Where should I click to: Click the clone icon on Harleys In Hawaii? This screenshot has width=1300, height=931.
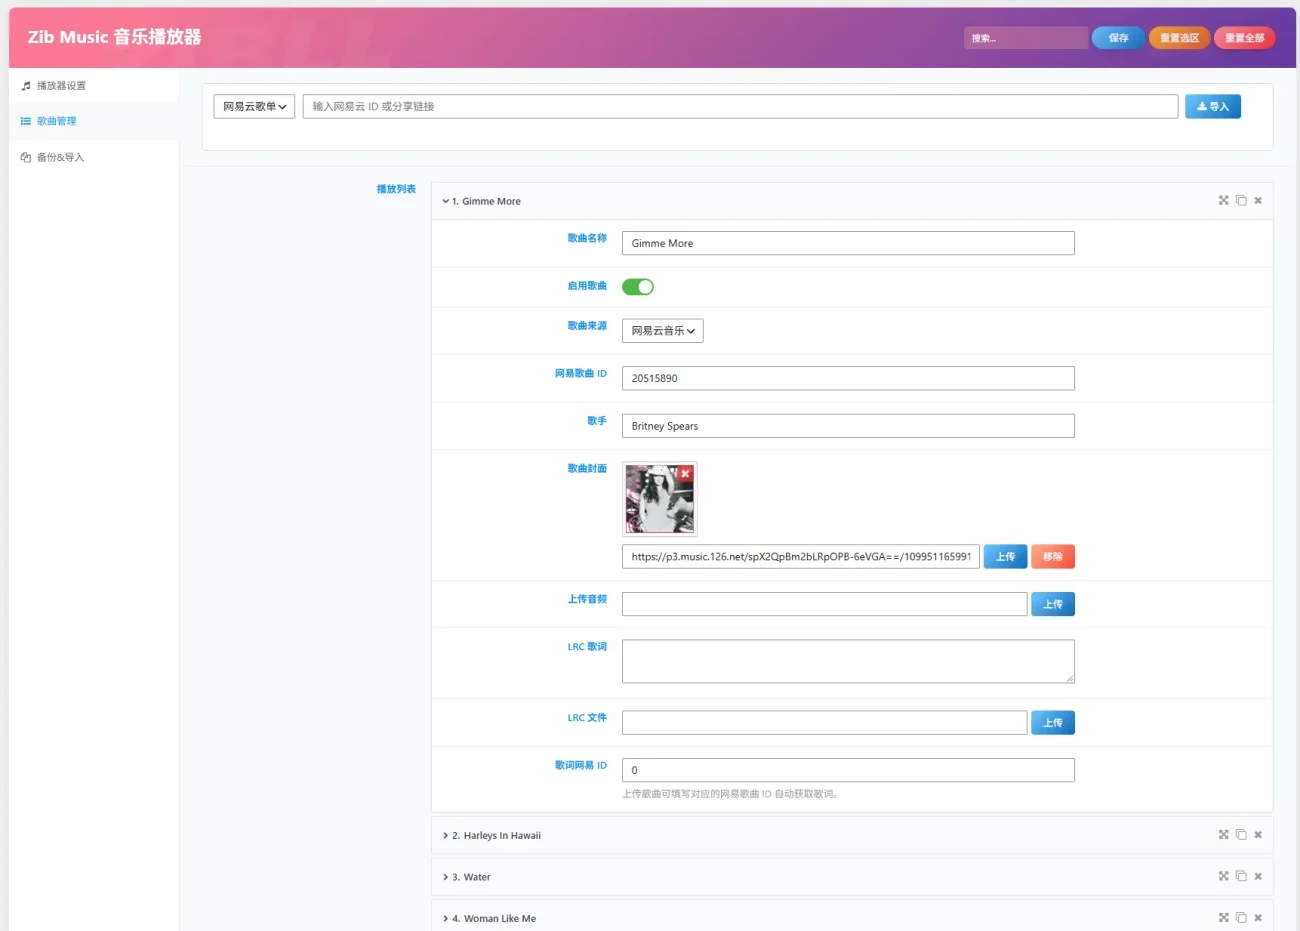click(1241, 834)
